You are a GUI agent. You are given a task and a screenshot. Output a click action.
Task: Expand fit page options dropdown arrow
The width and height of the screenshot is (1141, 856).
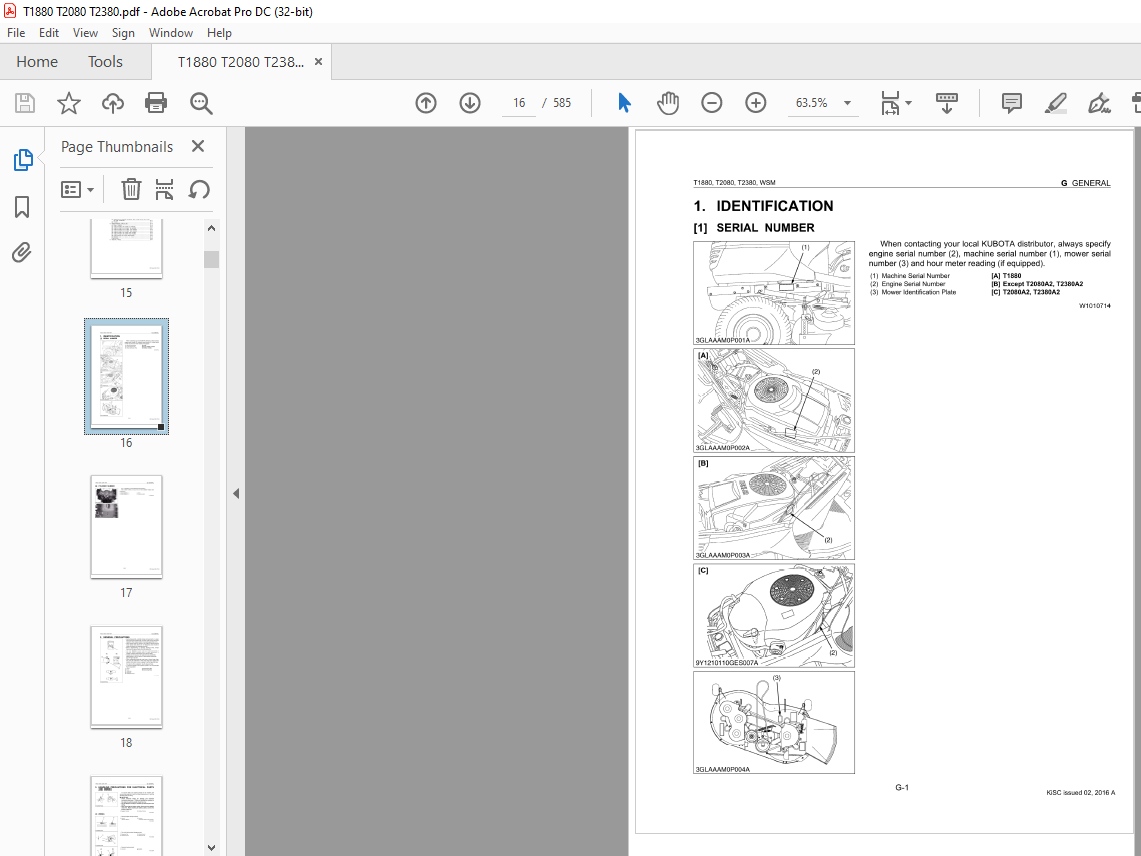point(908,103)
